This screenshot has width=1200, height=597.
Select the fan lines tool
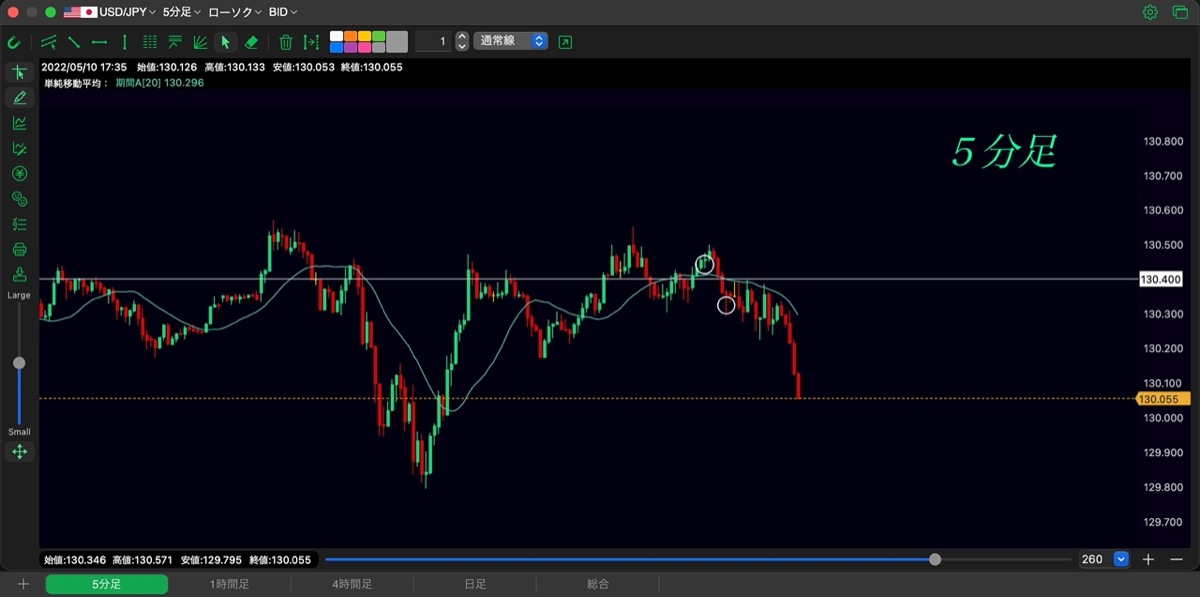(200, 42)
